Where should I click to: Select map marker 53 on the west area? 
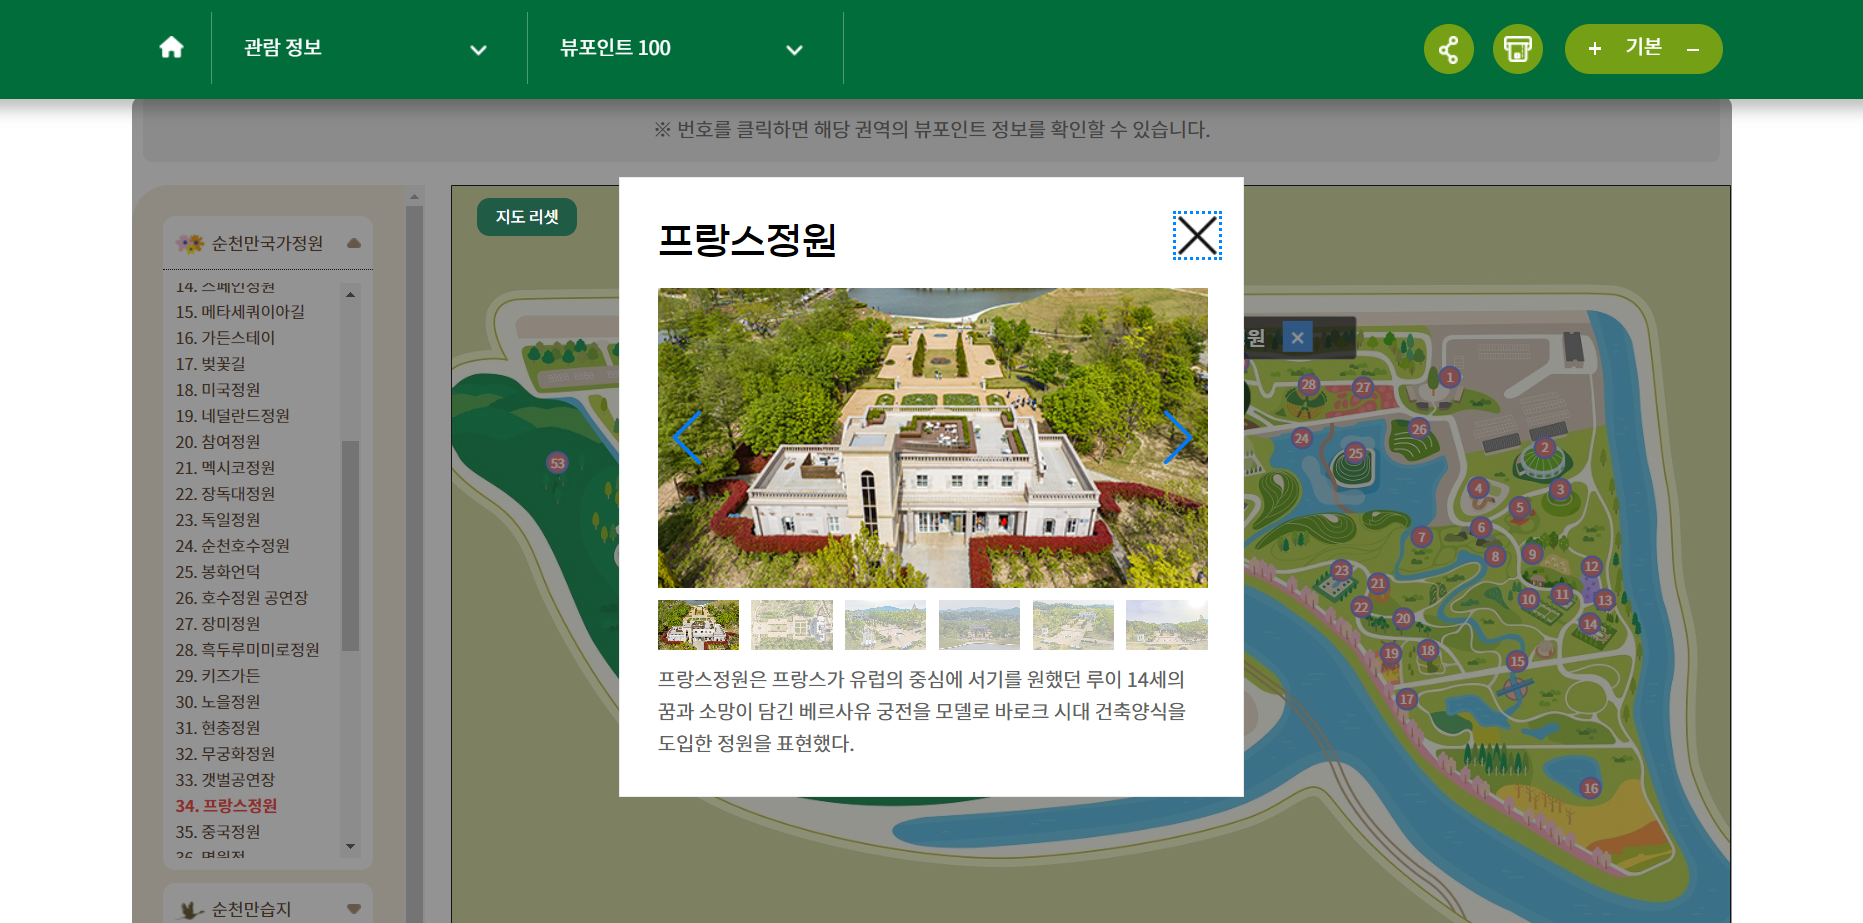[557, 463]
